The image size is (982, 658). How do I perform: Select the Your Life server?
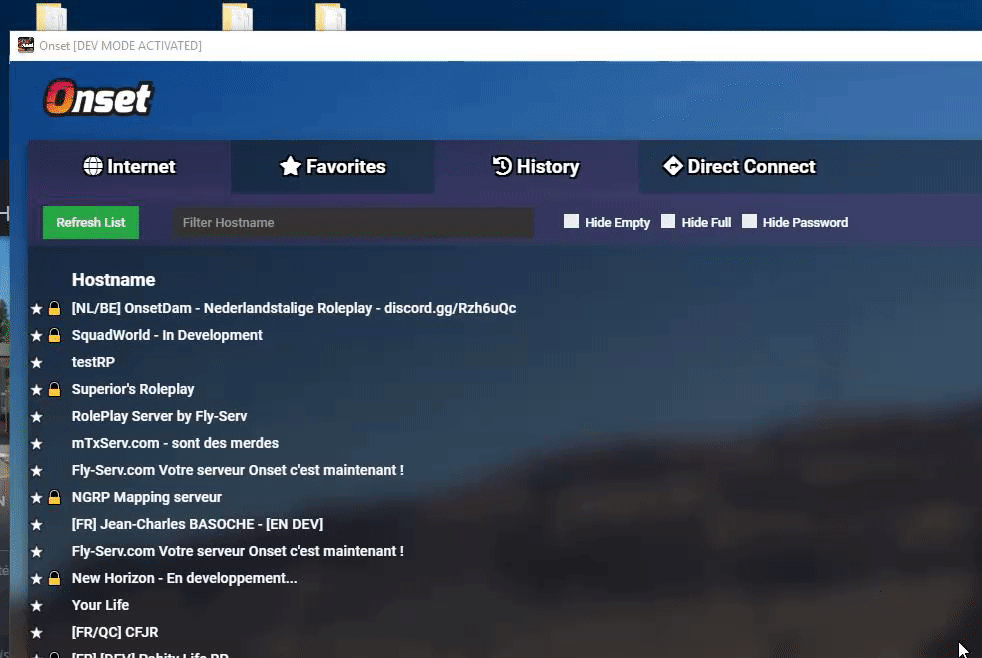(100, 605)
